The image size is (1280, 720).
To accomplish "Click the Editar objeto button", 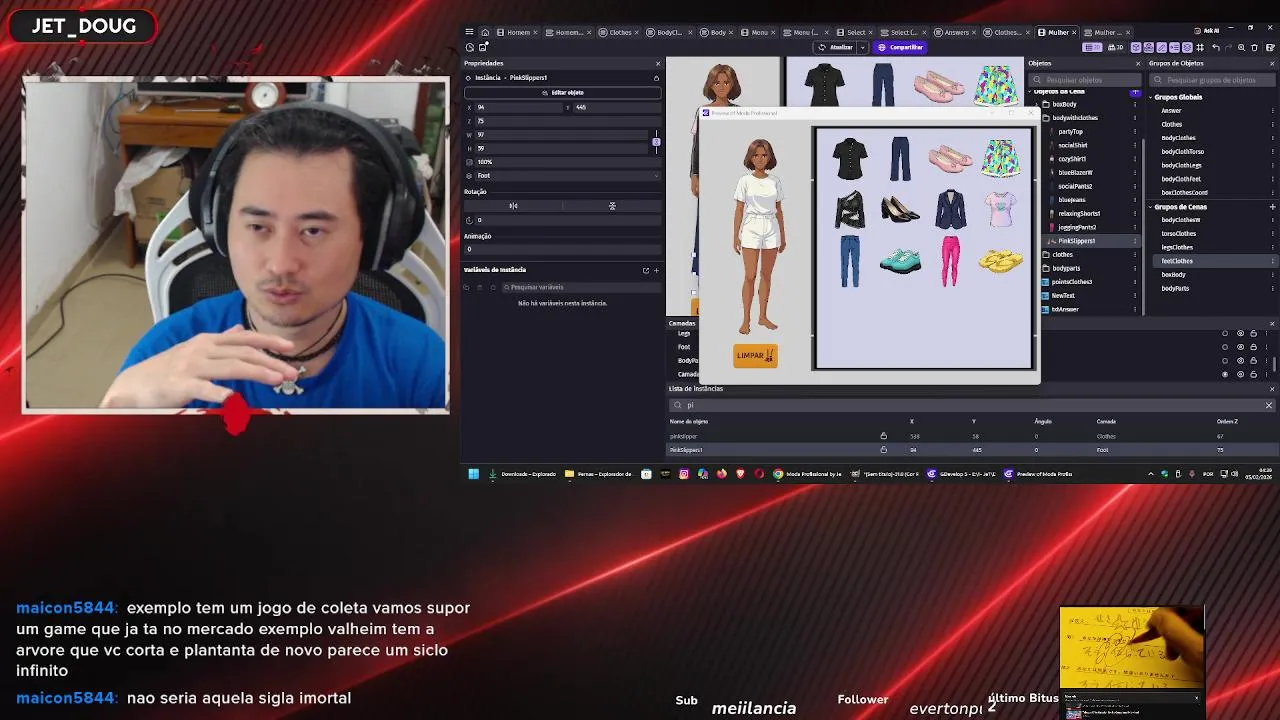I will (x=562, y=92).
